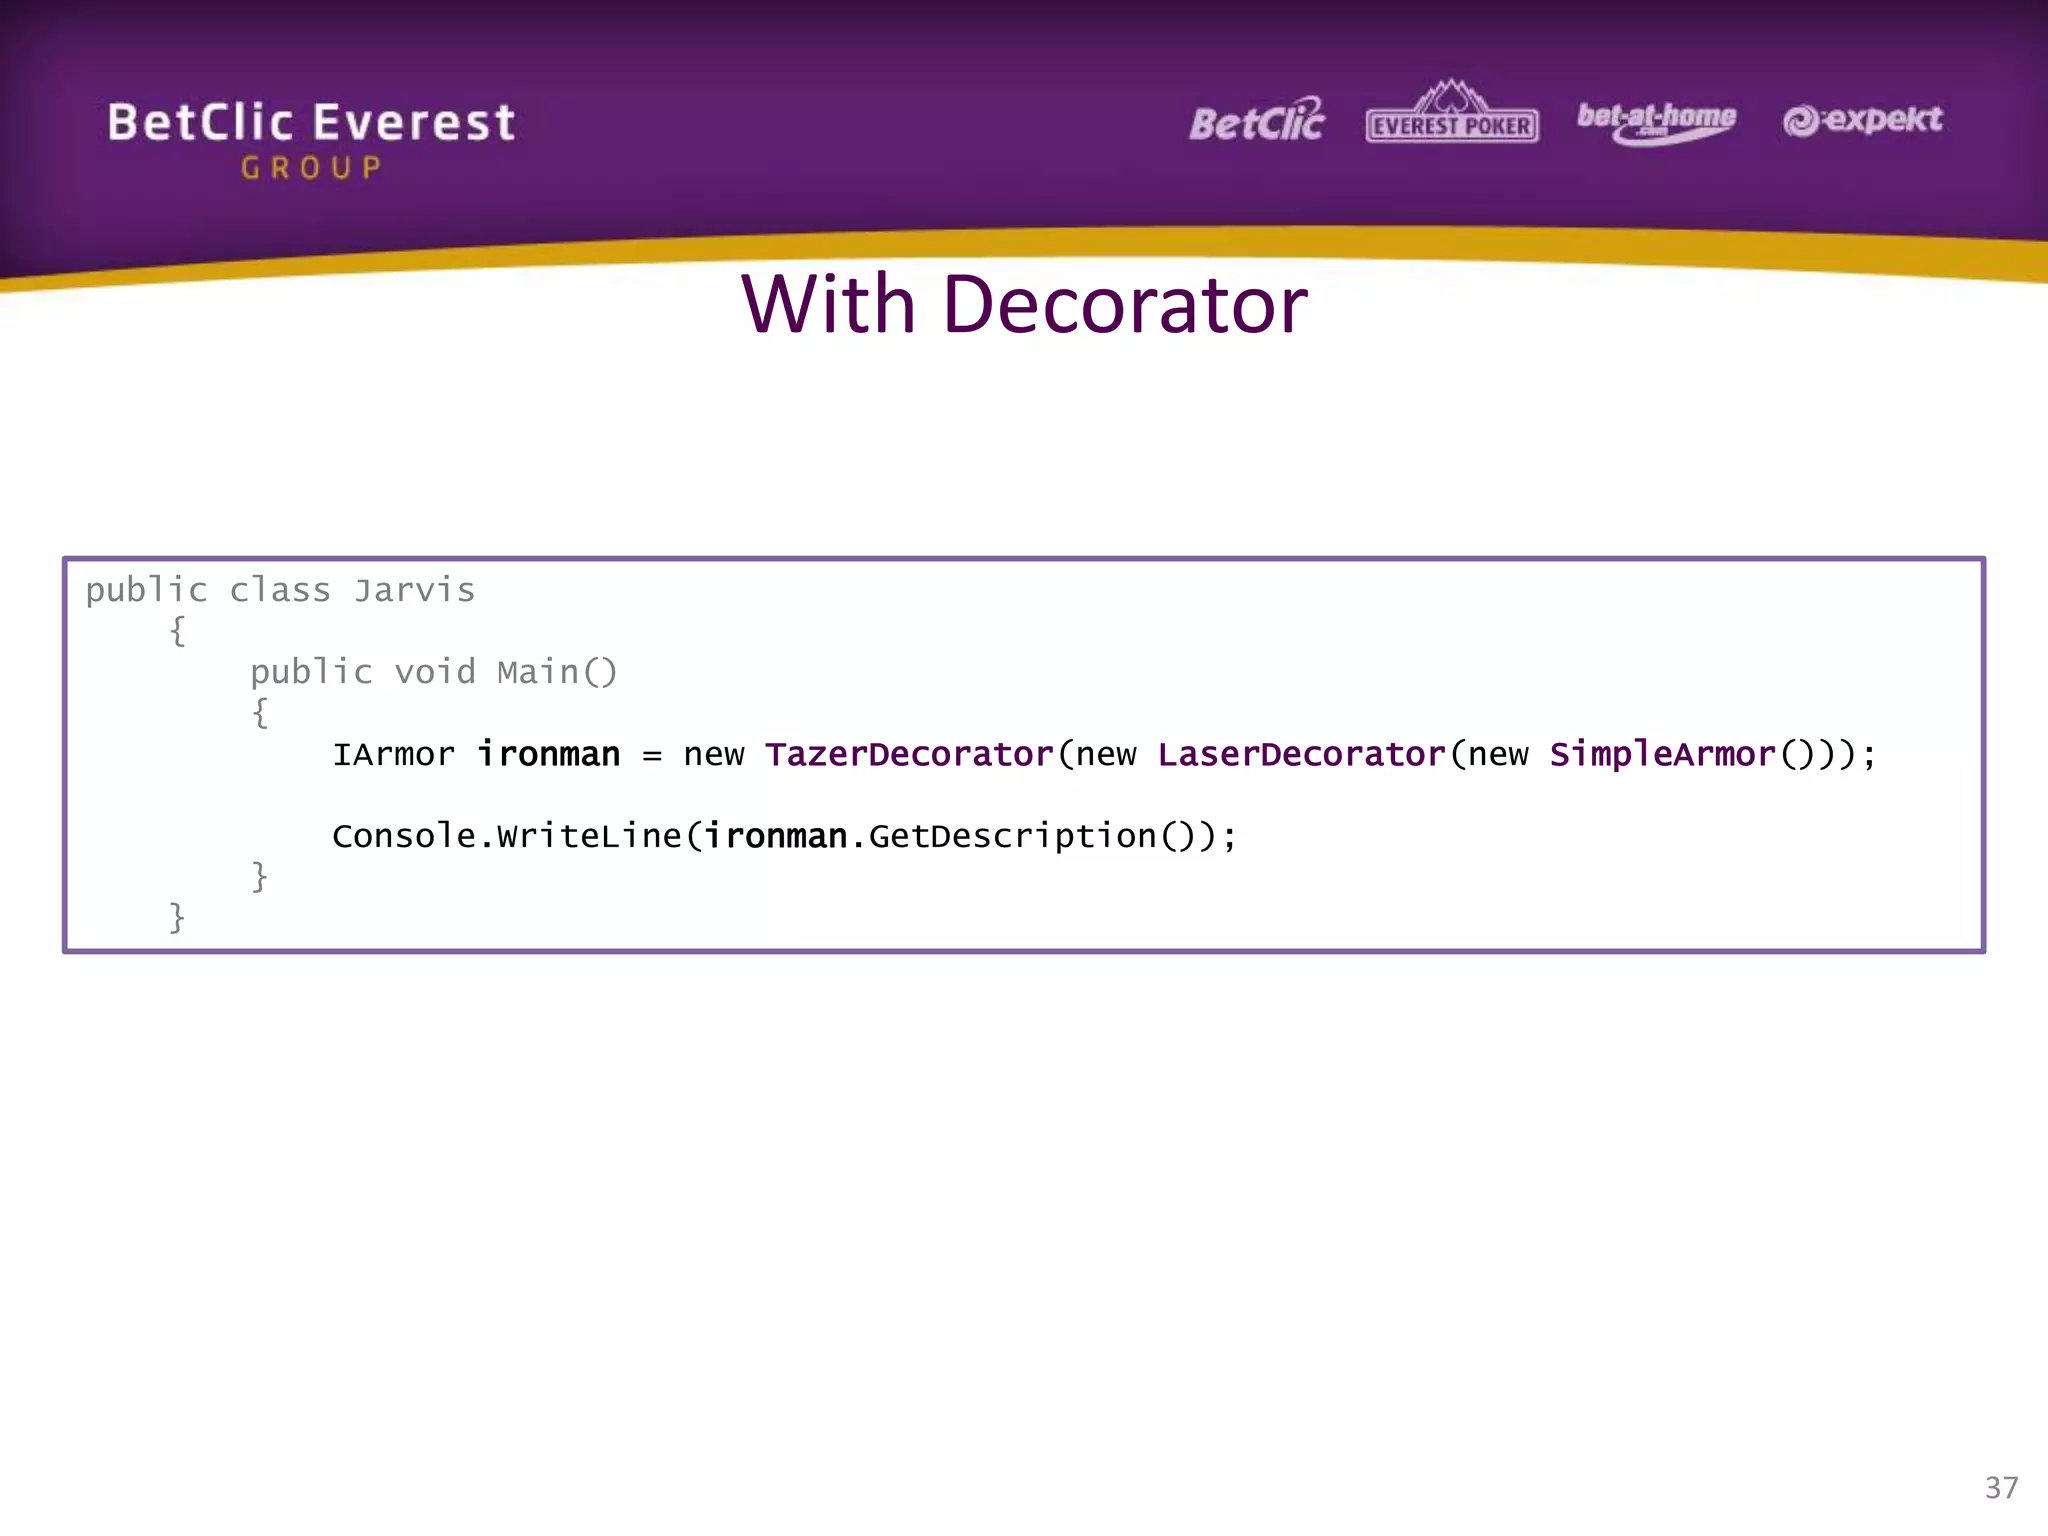Click the expekt logo

(x=1862, y=120)
